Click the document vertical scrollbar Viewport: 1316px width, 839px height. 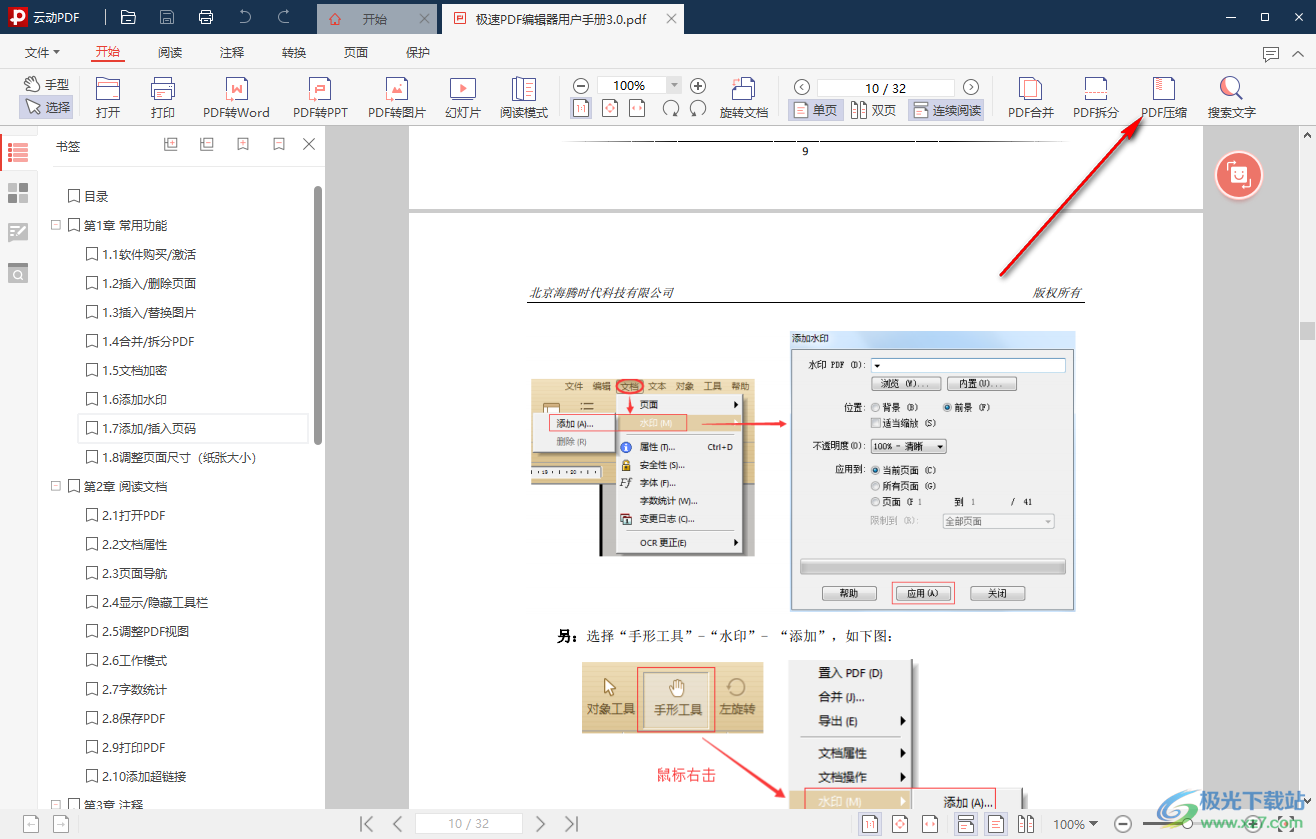[1307, 331]
